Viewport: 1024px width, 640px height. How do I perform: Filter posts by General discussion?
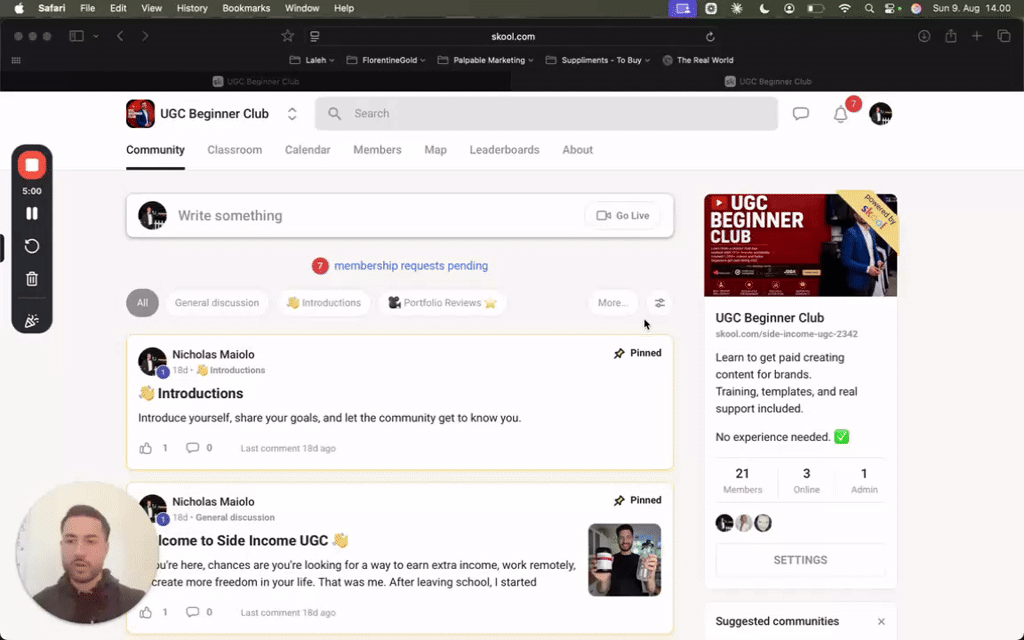coord(217,303)
